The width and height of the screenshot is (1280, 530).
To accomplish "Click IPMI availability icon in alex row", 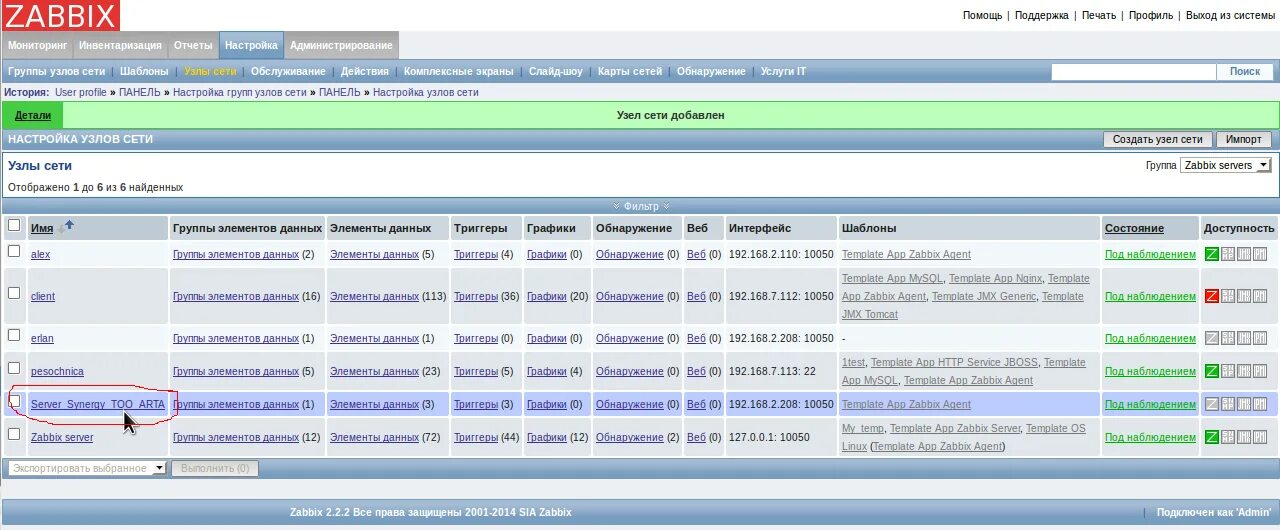I will tap(1260, 254).
